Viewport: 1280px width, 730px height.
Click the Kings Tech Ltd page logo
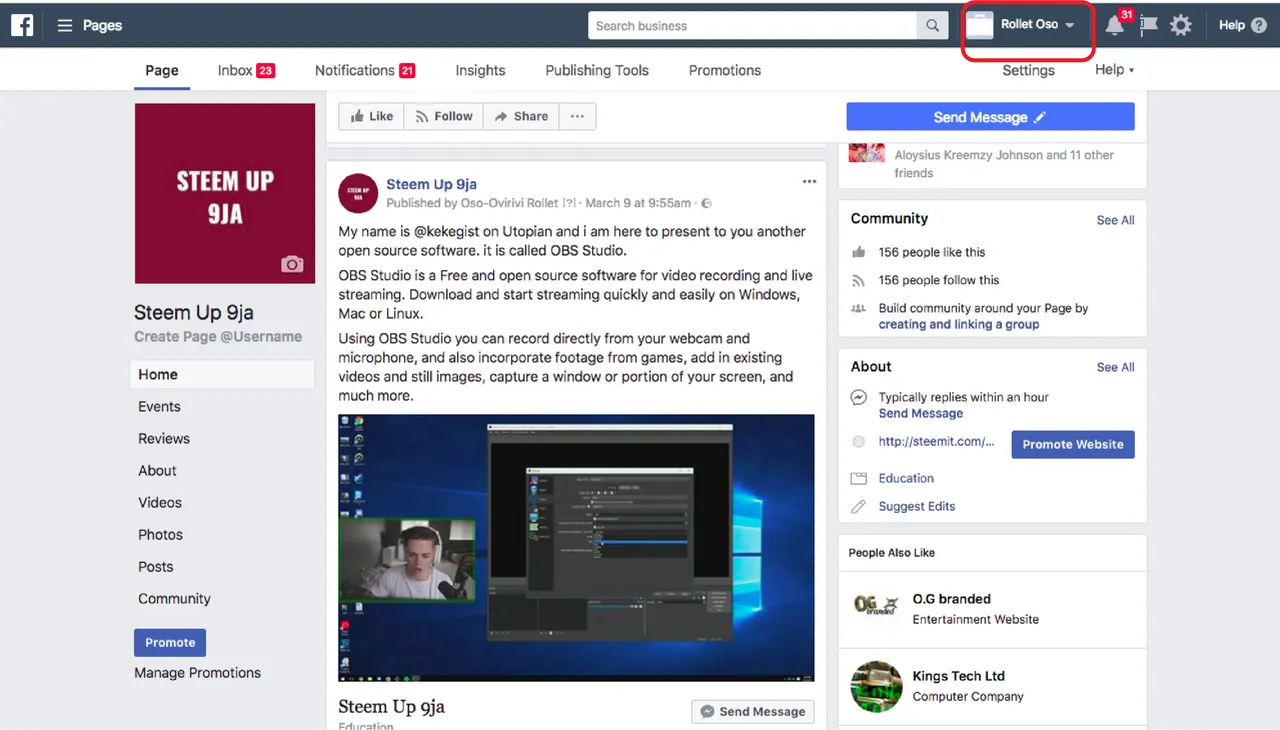(876, 686)
